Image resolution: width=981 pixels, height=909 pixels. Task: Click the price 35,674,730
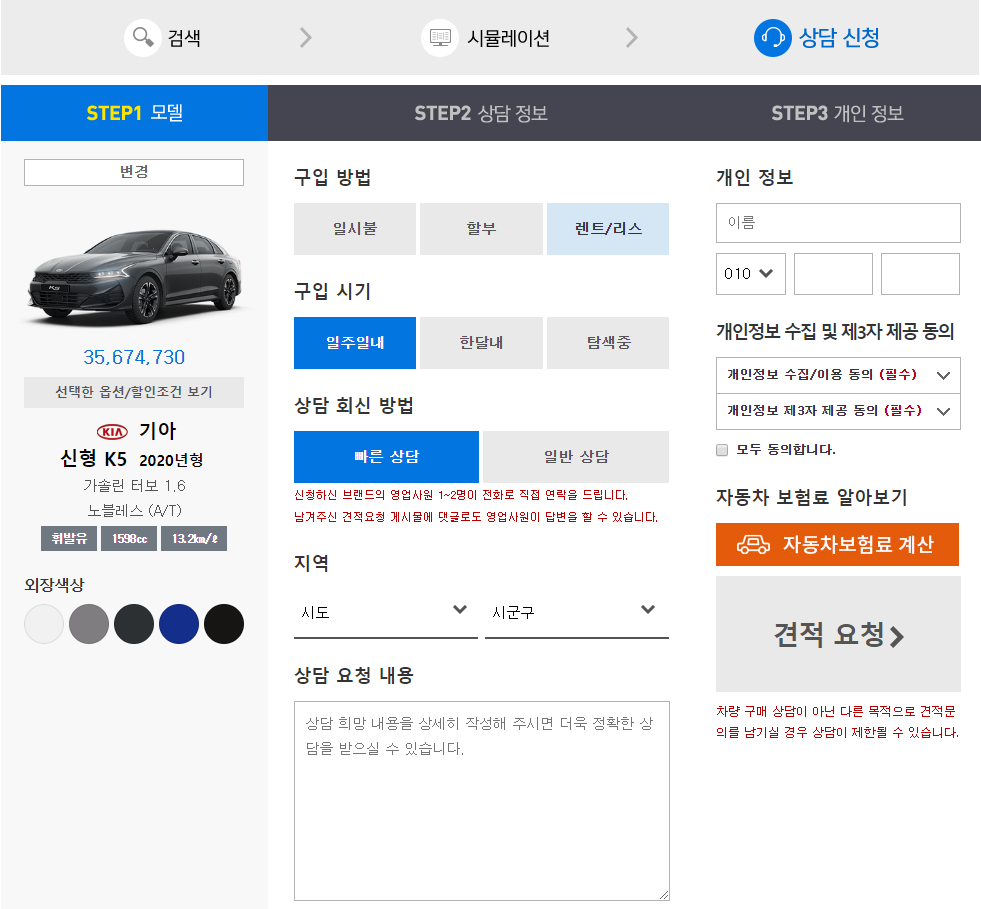pyautogui.click(x=134, y=357)
